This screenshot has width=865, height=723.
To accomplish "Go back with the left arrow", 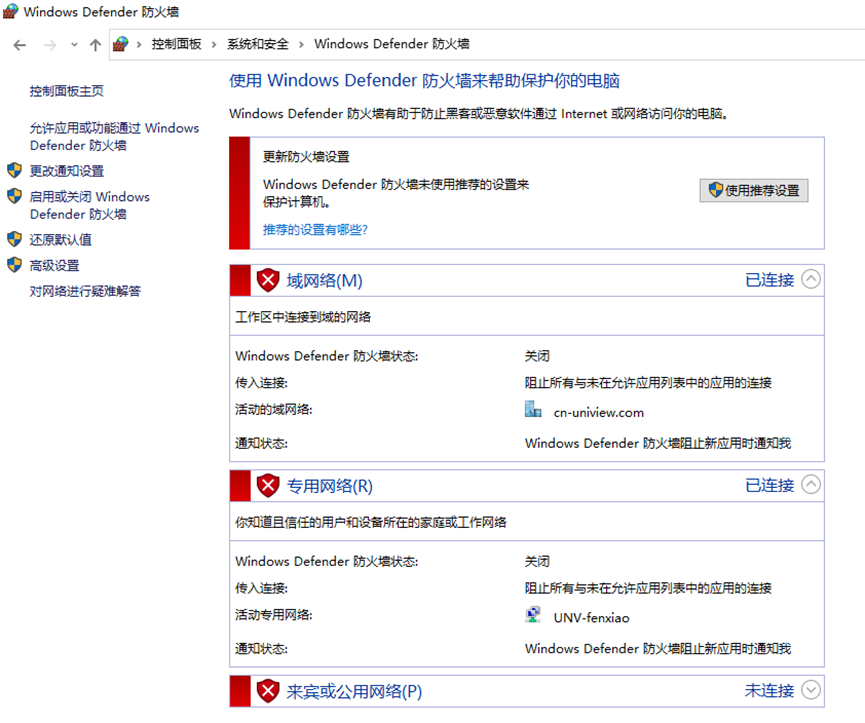I will coord(20,45).
